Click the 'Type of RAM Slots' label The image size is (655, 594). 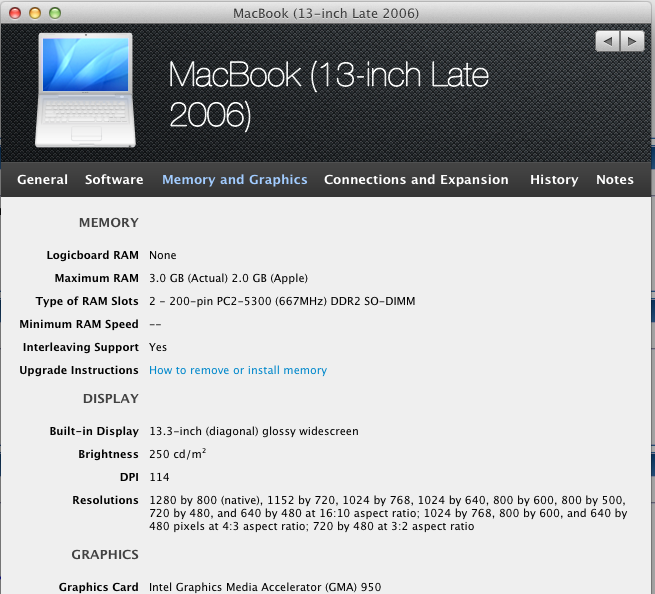coord(87,301)
